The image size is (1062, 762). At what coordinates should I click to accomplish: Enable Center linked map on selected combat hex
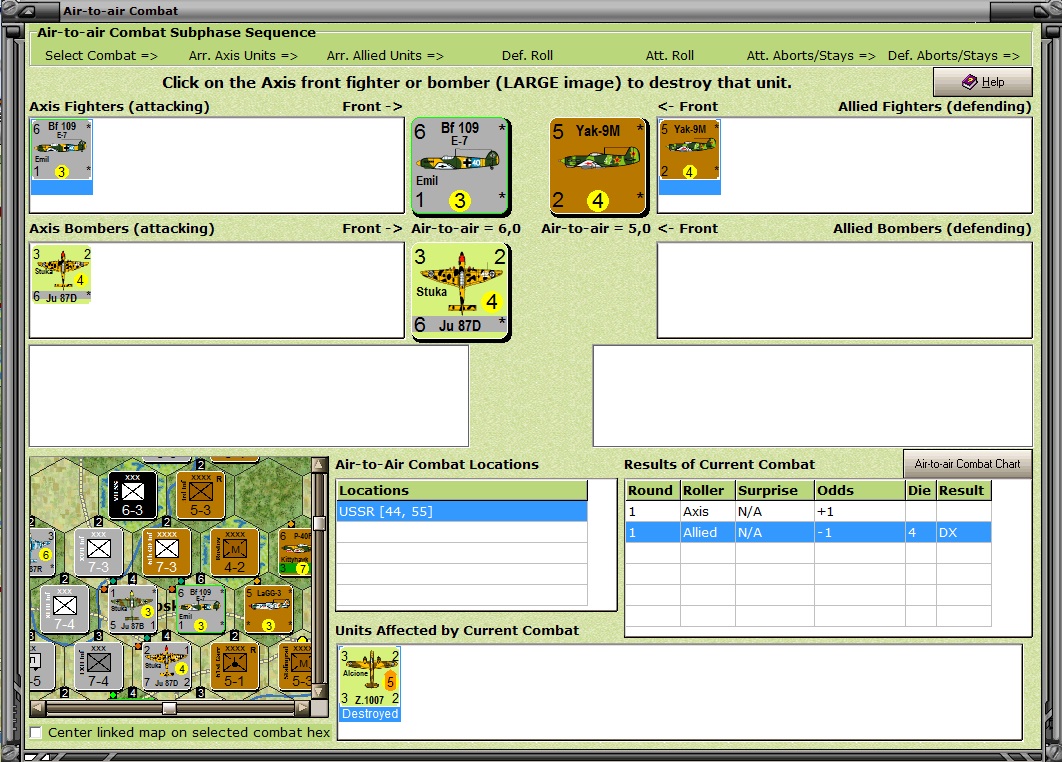tap(36, 733)
